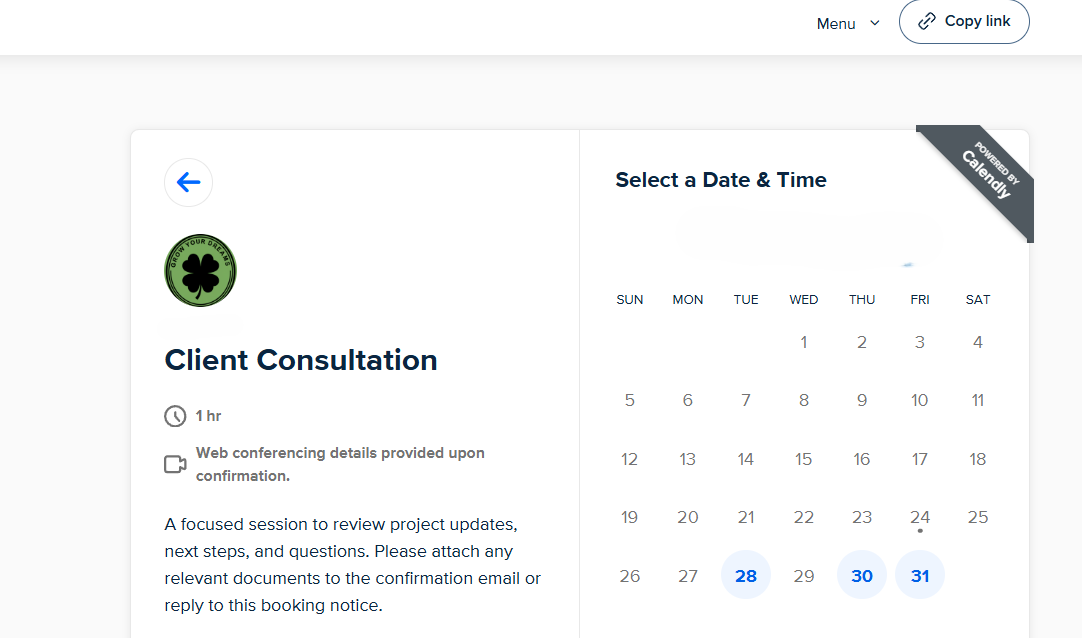The height and width of the screenshot is (638, 1082).
Task: Click the Client Consultation heading
Action: pyautogui.click(x=301, y=360)
